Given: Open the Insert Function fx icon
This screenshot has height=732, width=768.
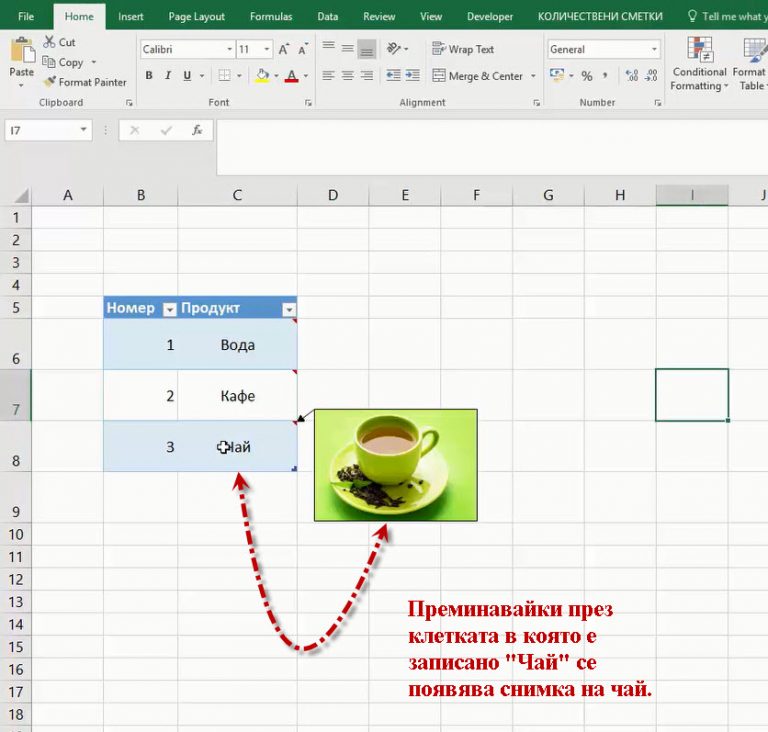Looking at the screenshot, I should (197, 130).
